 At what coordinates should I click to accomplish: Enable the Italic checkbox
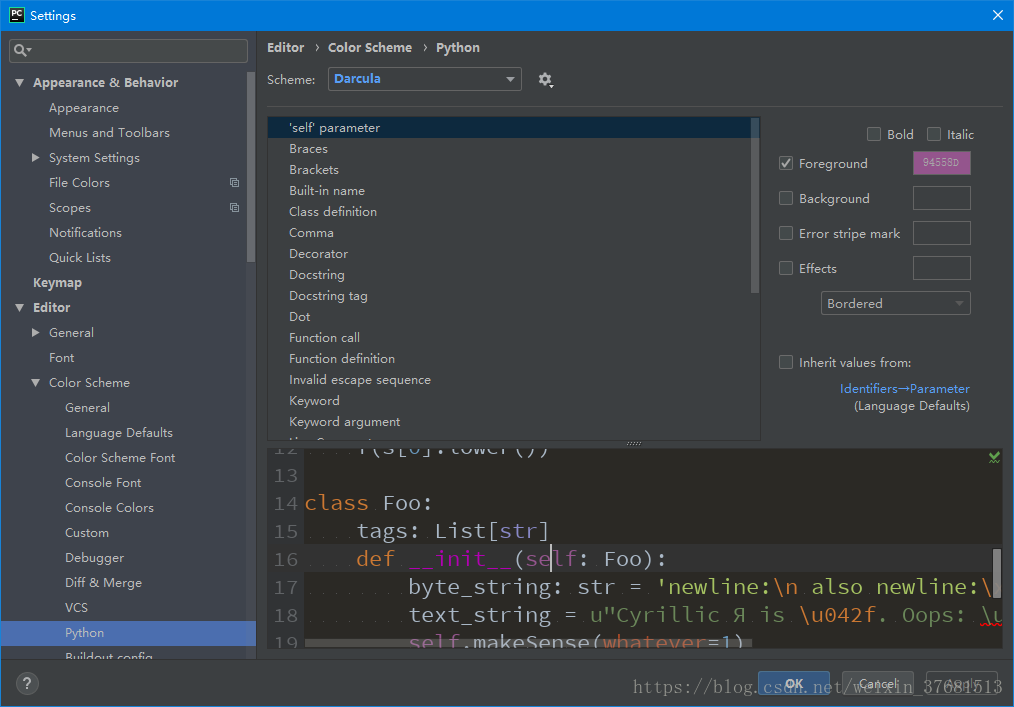click(934, 134)
